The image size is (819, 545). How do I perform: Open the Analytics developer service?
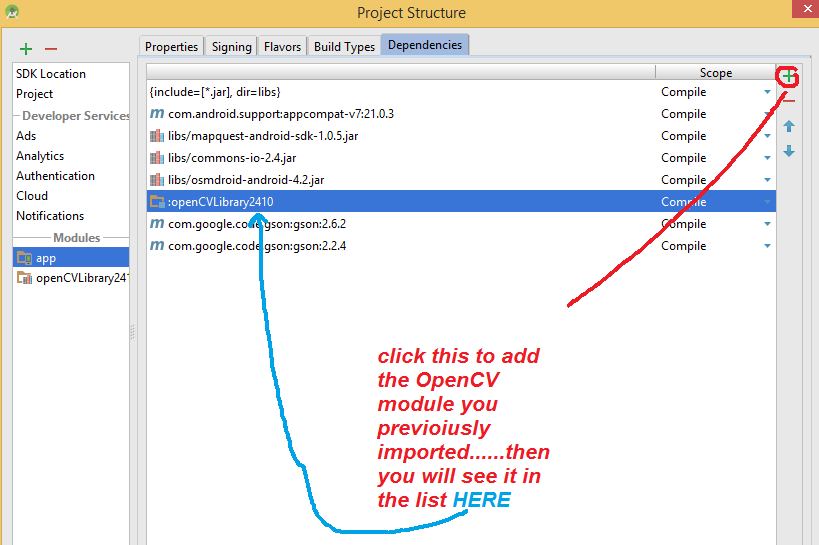coord(40,156)
